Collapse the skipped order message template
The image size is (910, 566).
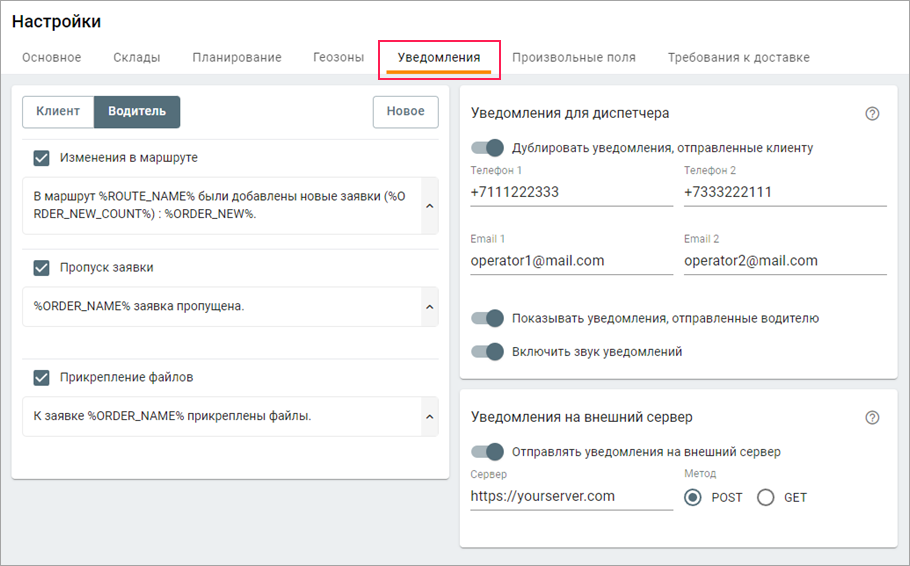click(429, 307)
